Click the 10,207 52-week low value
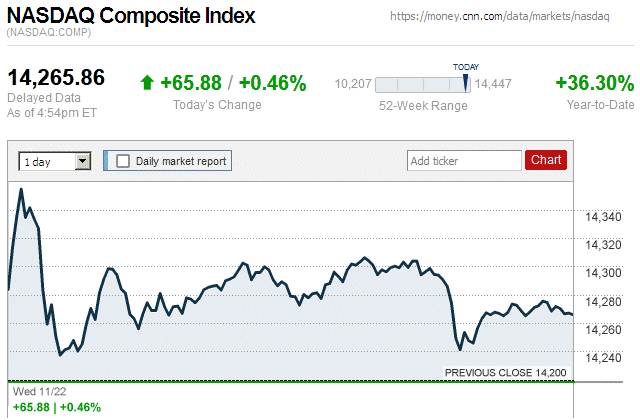The height and width of the screenshot is (420, 640). 352,85
